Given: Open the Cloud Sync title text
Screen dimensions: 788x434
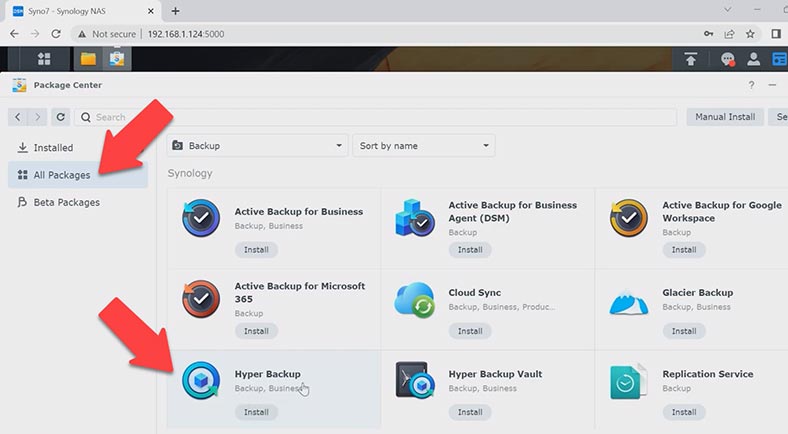Looking at the screenshot, I should coord(474,292).
